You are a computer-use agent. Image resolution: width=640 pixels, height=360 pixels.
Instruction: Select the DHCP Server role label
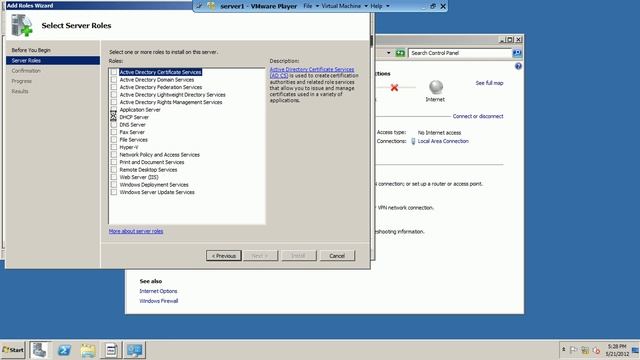click(x=134, y=117)
